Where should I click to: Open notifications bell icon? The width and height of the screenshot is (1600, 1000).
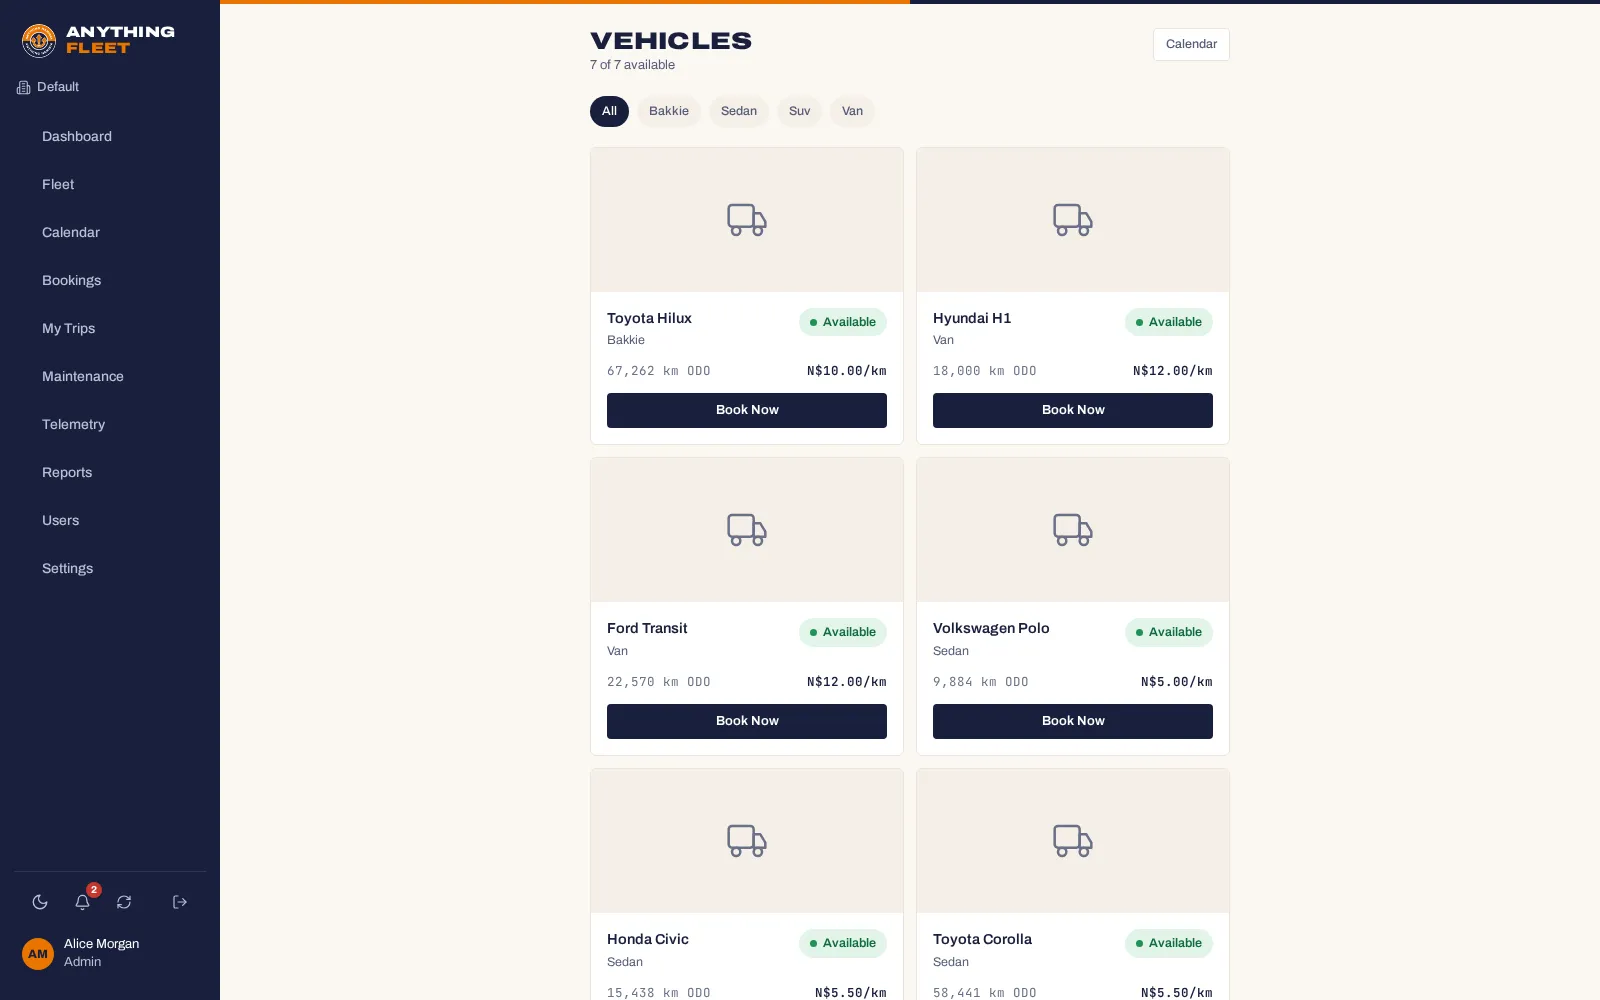point(83,902)
